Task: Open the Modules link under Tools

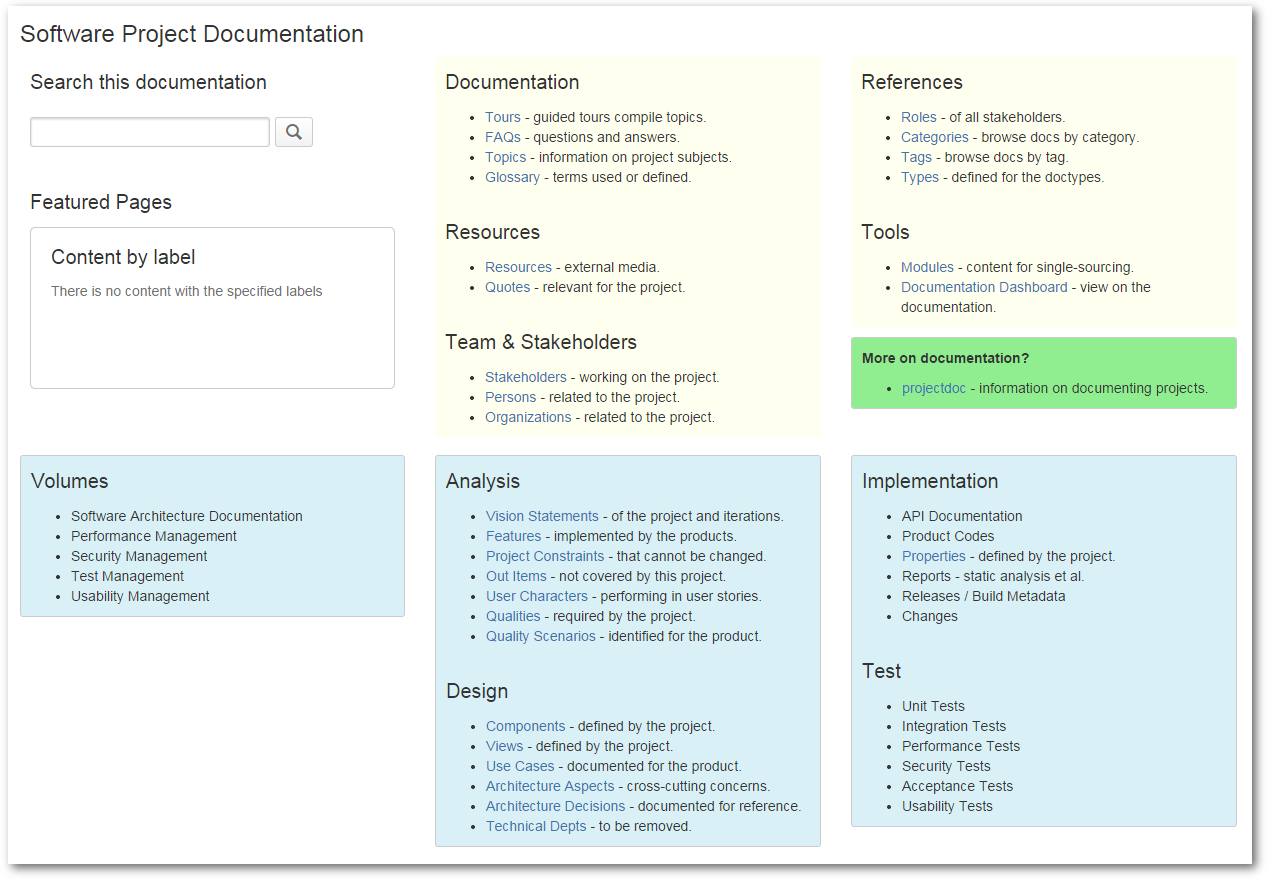Action: pyautogui.click(x=927, y=267)
